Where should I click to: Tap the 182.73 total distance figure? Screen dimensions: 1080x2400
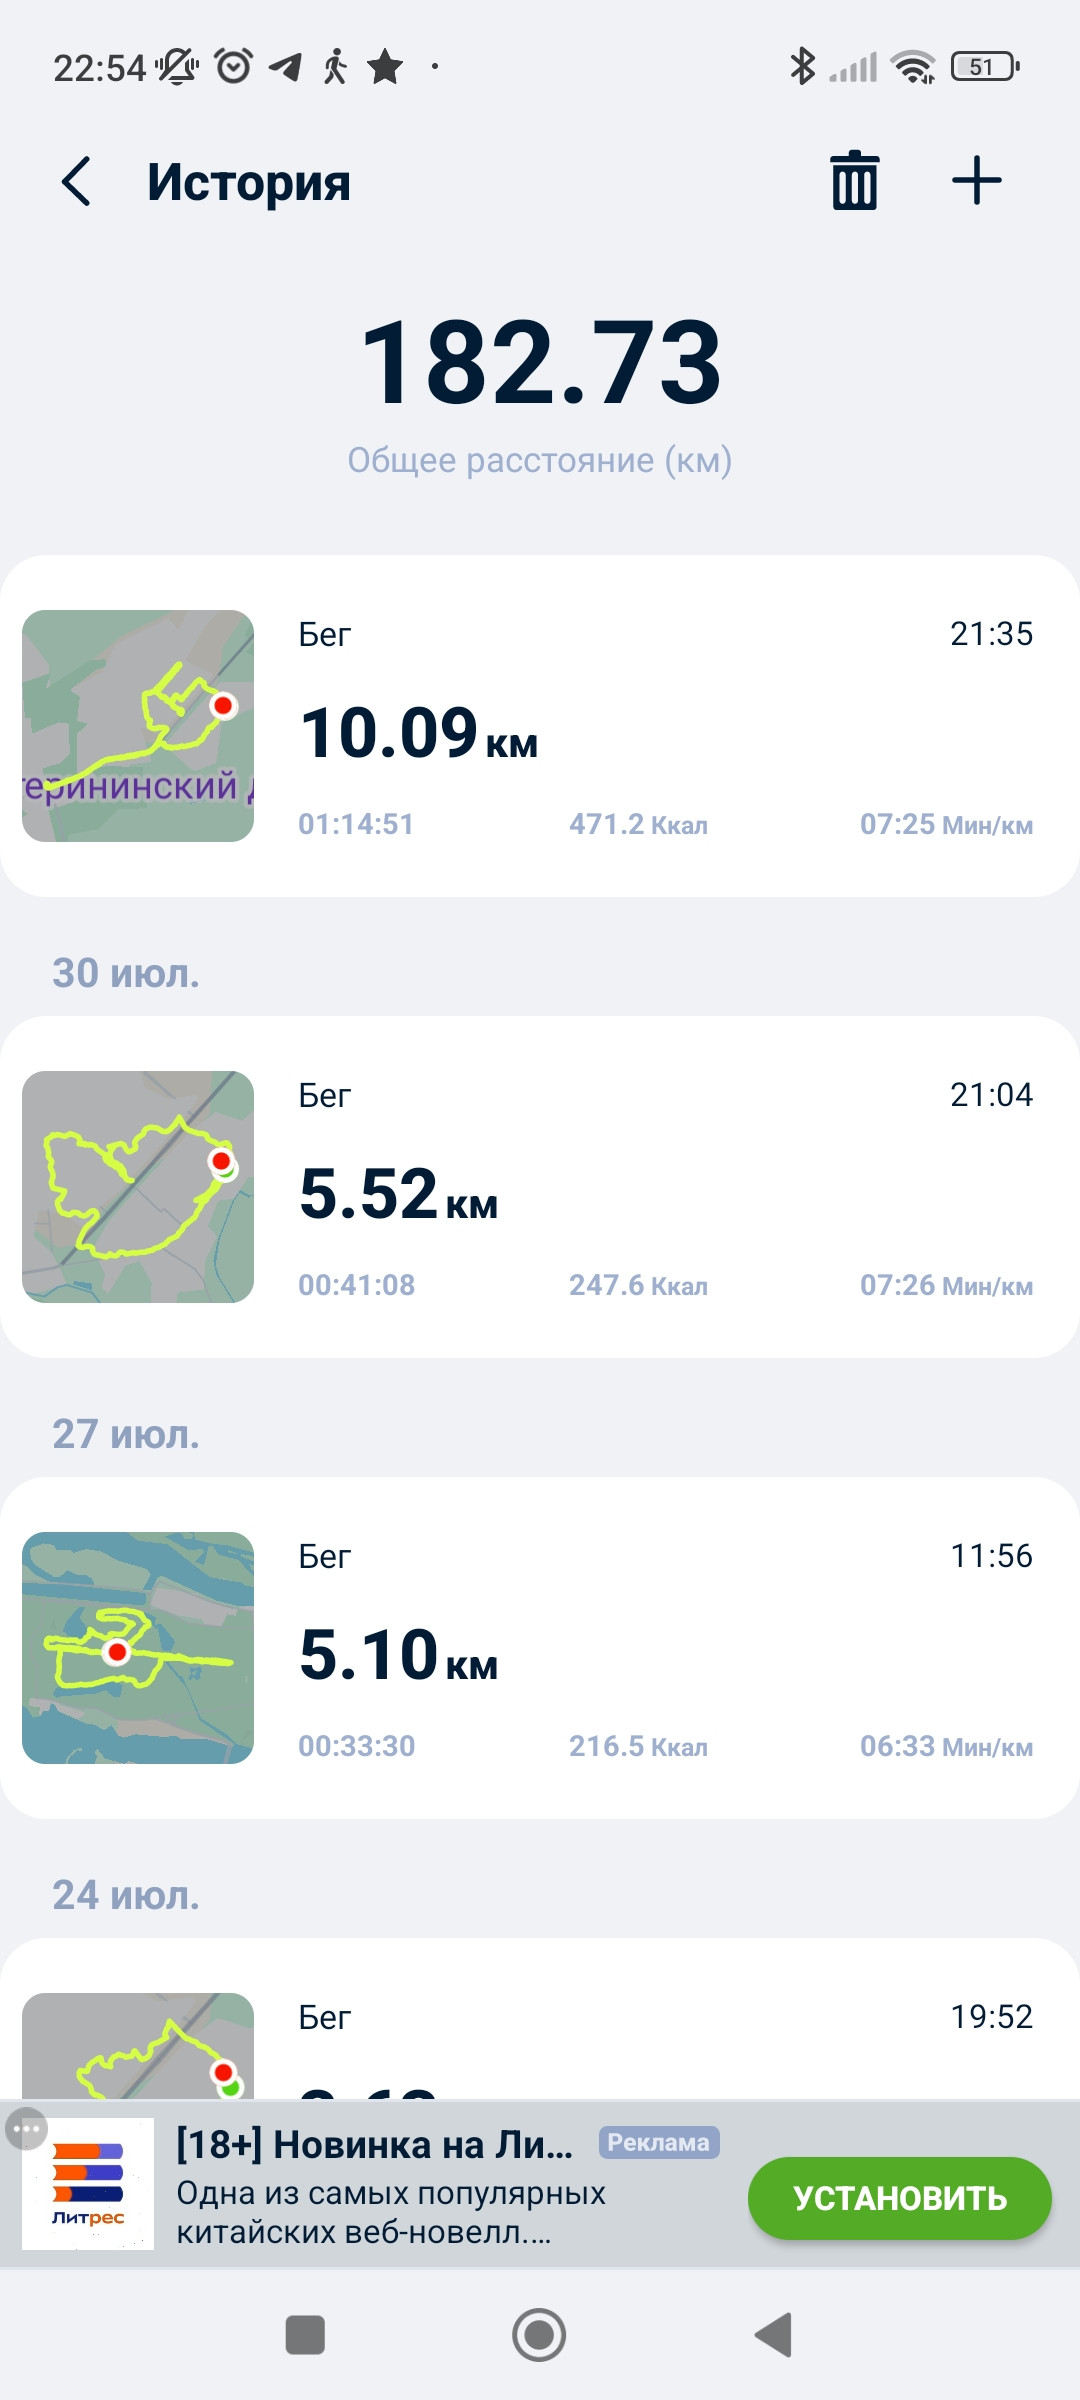[540, 362]
